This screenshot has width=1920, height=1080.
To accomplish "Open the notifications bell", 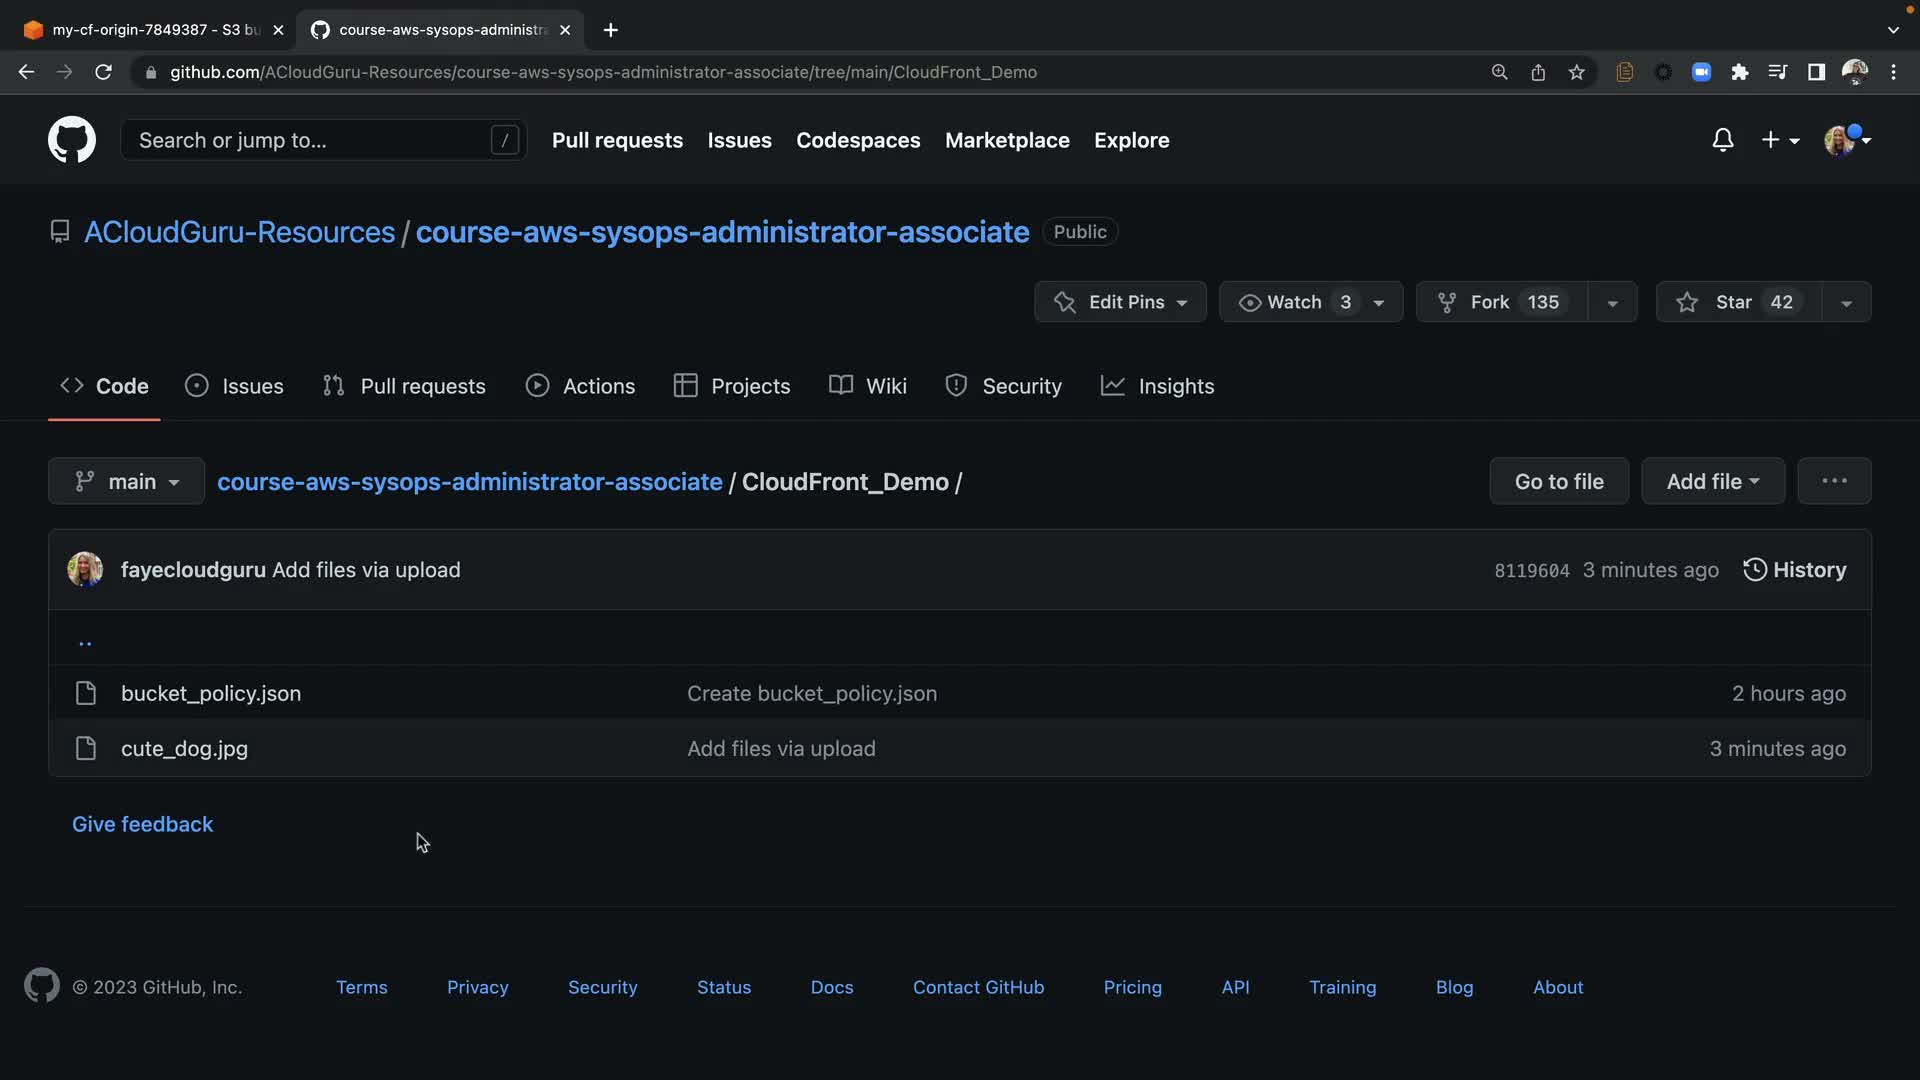I will 1722,140.
